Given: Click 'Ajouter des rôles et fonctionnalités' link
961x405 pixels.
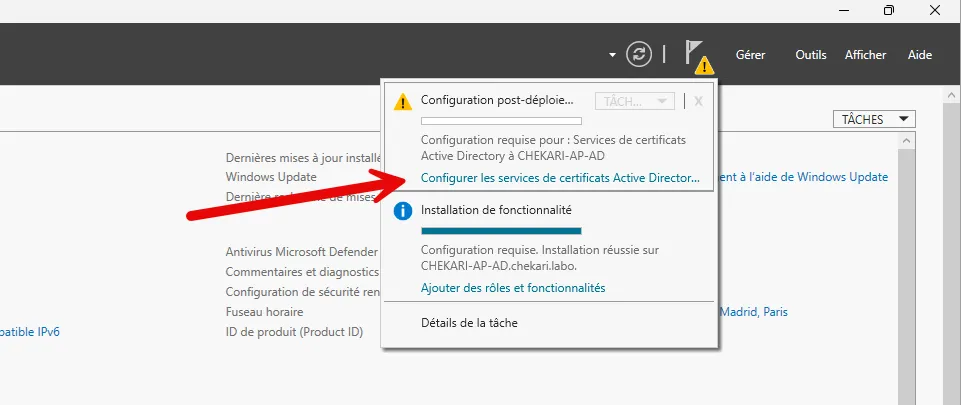Looking at the screenshot, I should pyautogui.click(x=513, y=288).
